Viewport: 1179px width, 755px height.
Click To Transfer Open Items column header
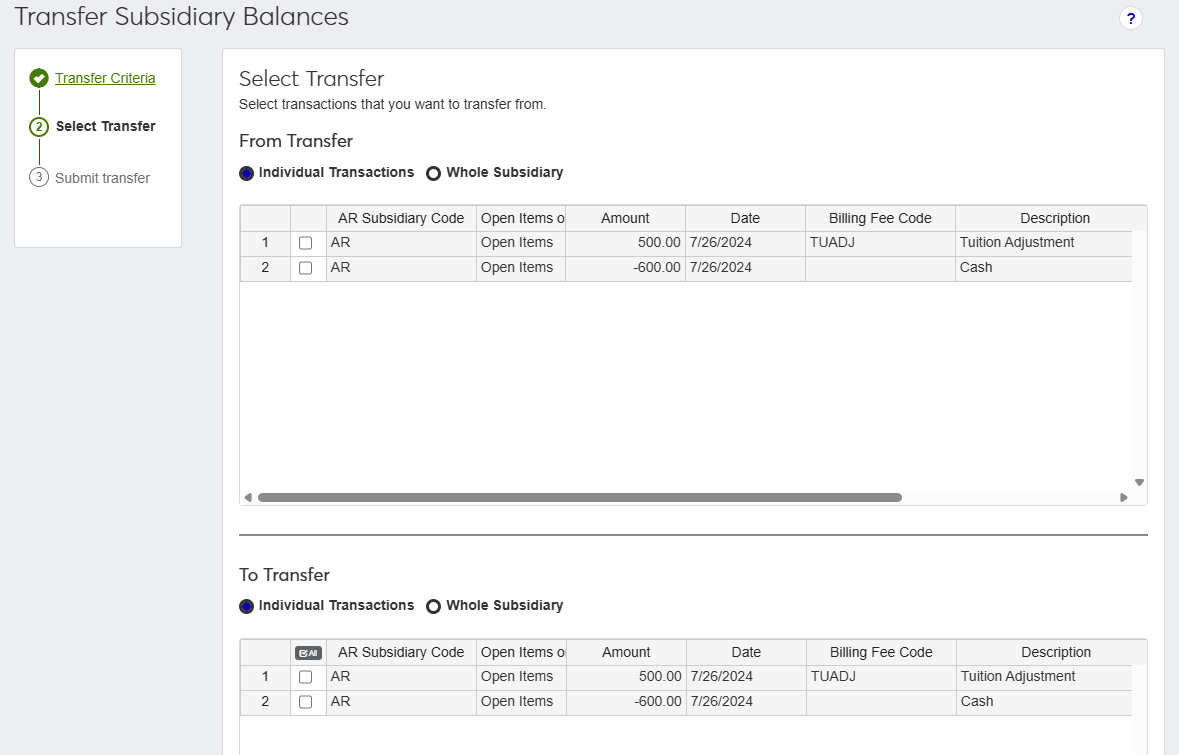point(521,652)
